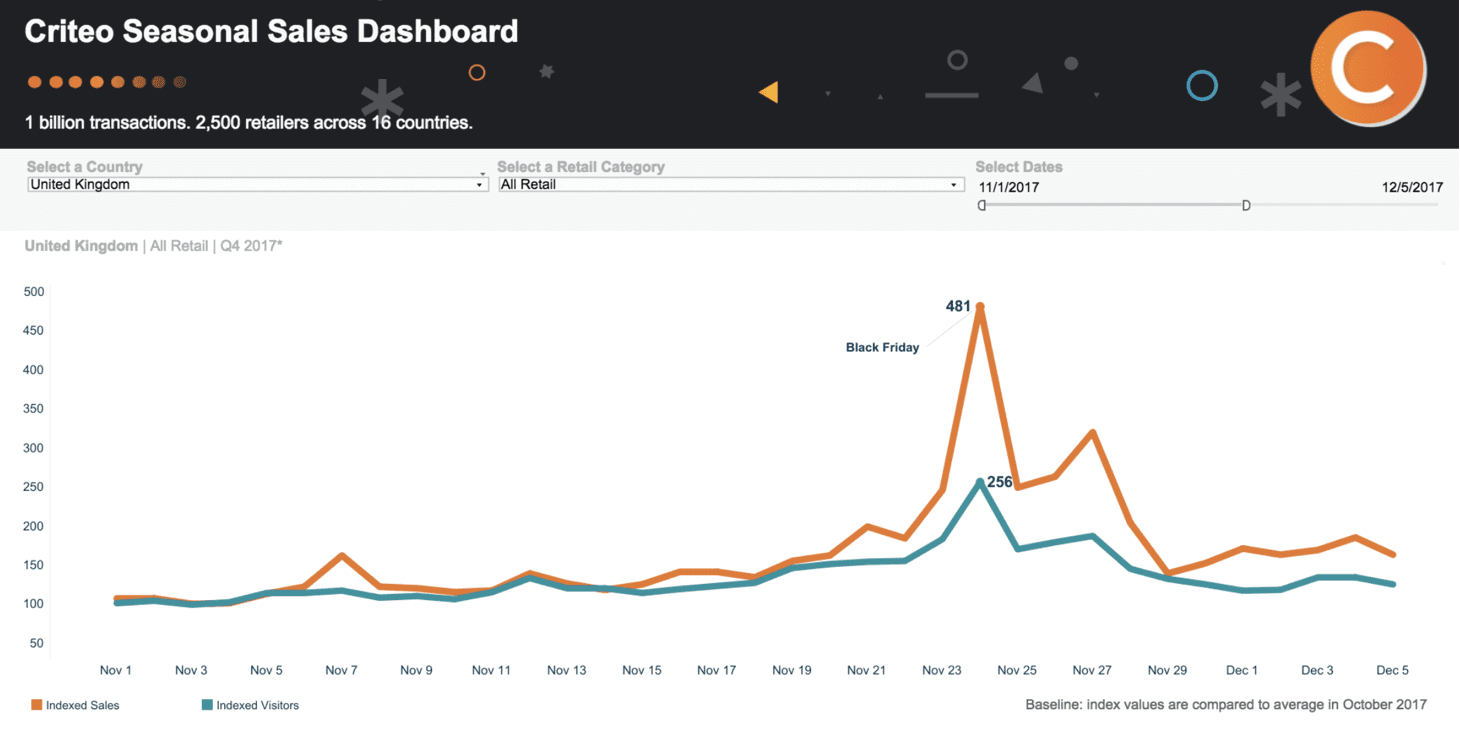The image size is (1460, 742).
Task: Open the Select a Retail Category dropdown
Action: (730, 185)
